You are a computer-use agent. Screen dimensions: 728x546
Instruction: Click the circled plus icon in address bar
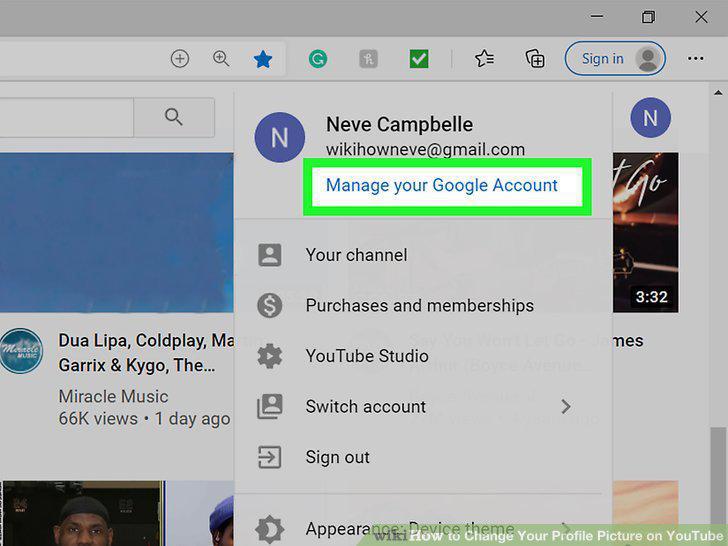click(x=180, y=59)
